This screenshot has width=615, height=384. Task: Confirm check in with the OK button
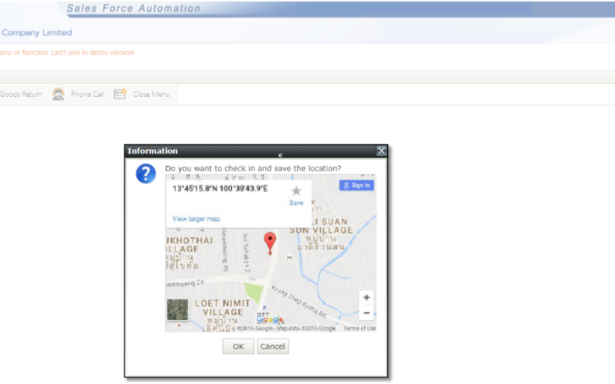pyautogui.click(x=238, y=346)
